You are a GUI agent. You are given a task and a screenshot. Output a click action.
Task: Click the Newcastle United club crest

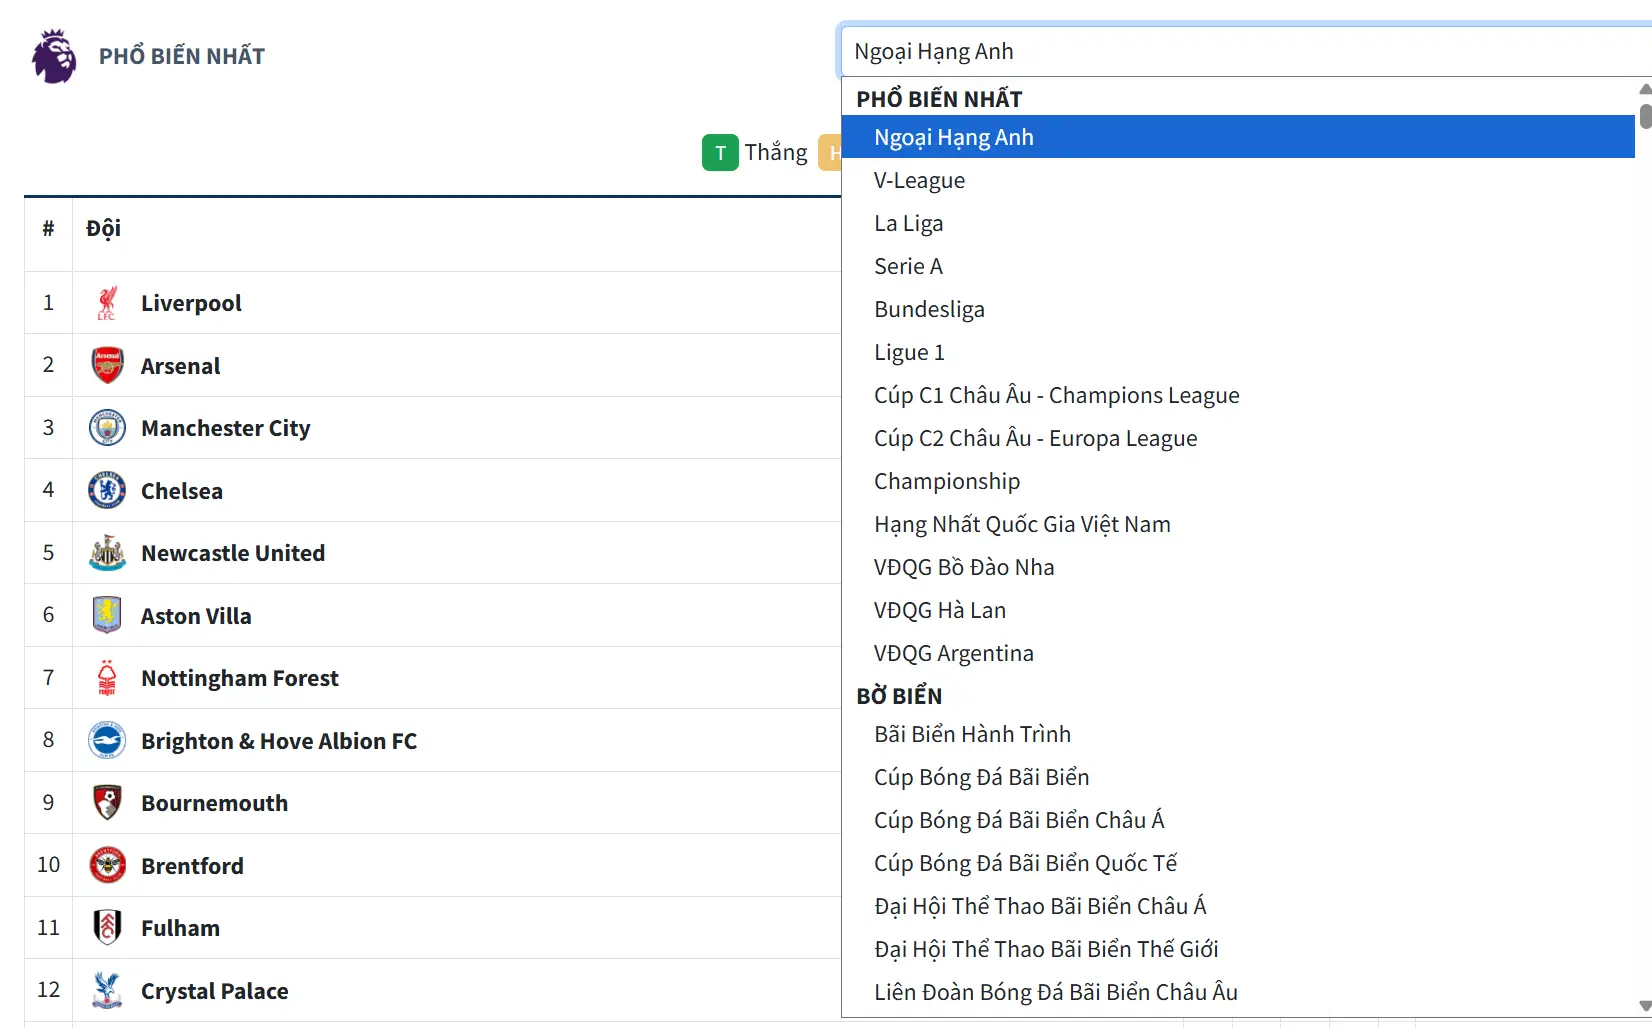[x=107, y=553]
